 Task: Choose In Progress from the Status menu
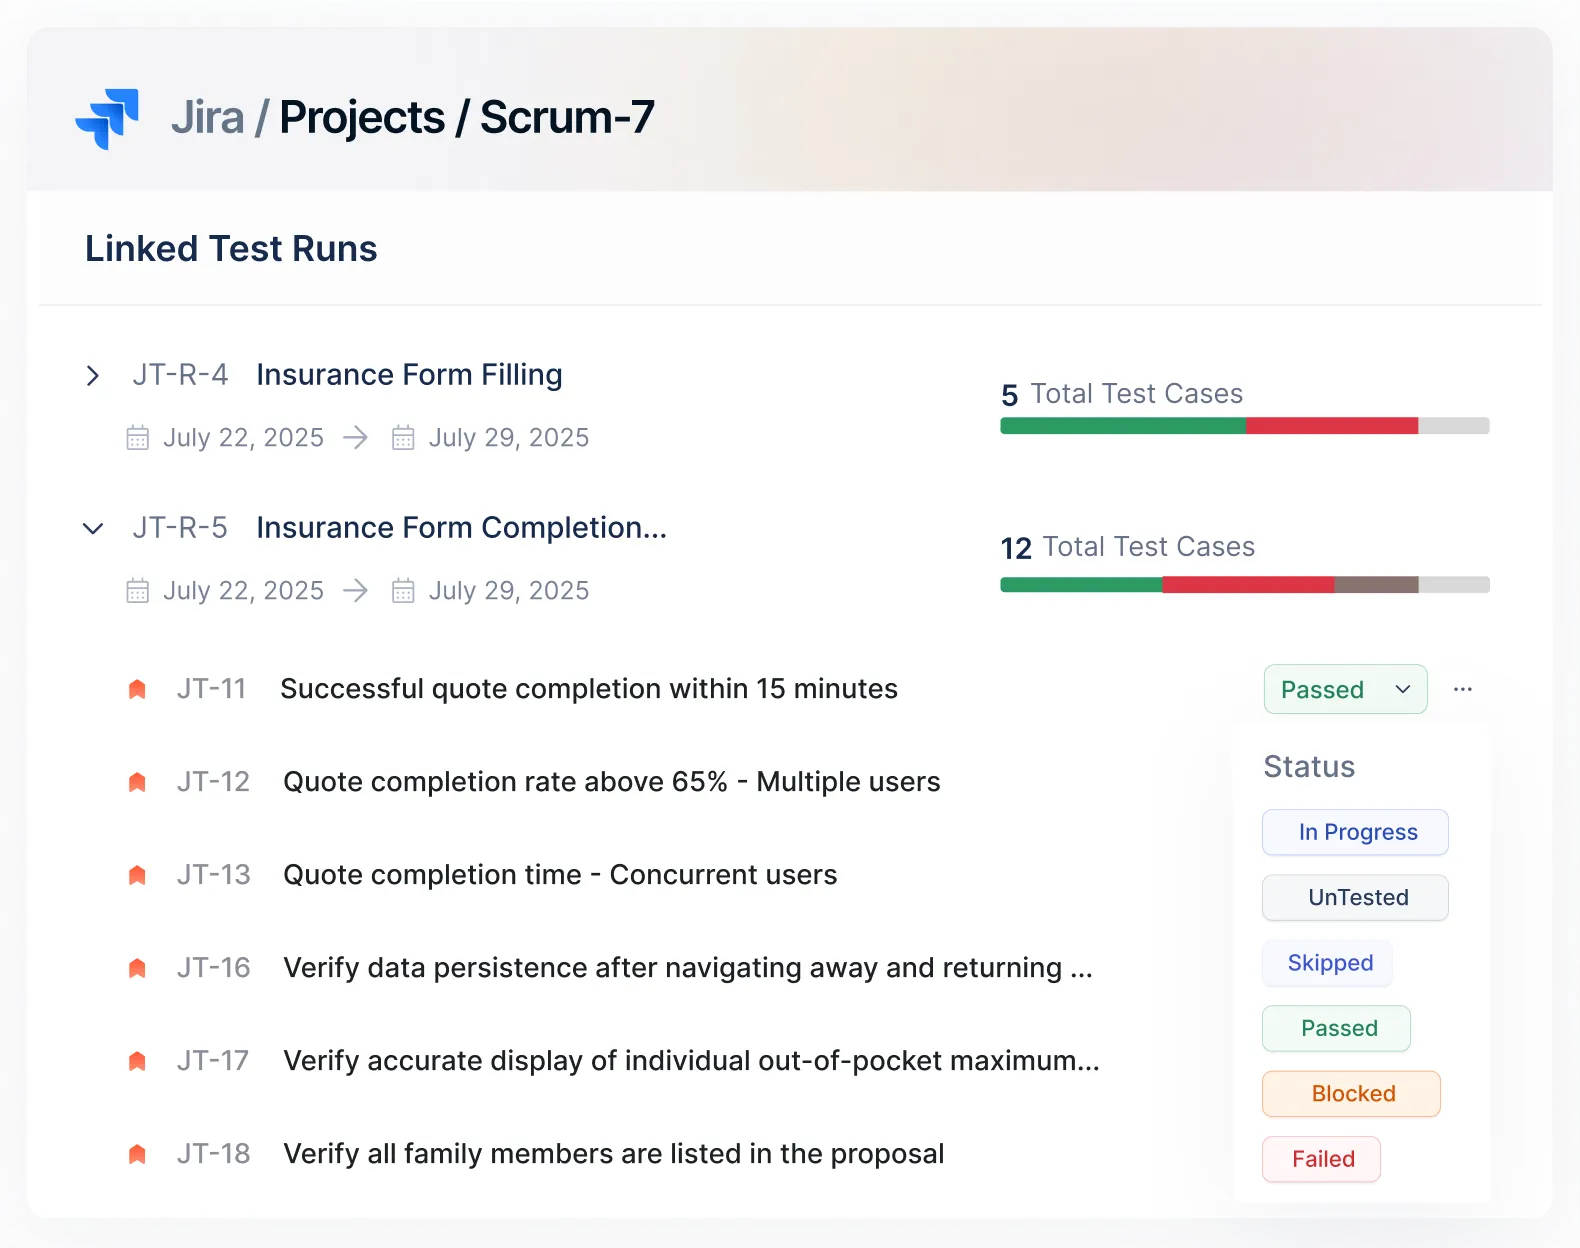tap(1355, 832)
